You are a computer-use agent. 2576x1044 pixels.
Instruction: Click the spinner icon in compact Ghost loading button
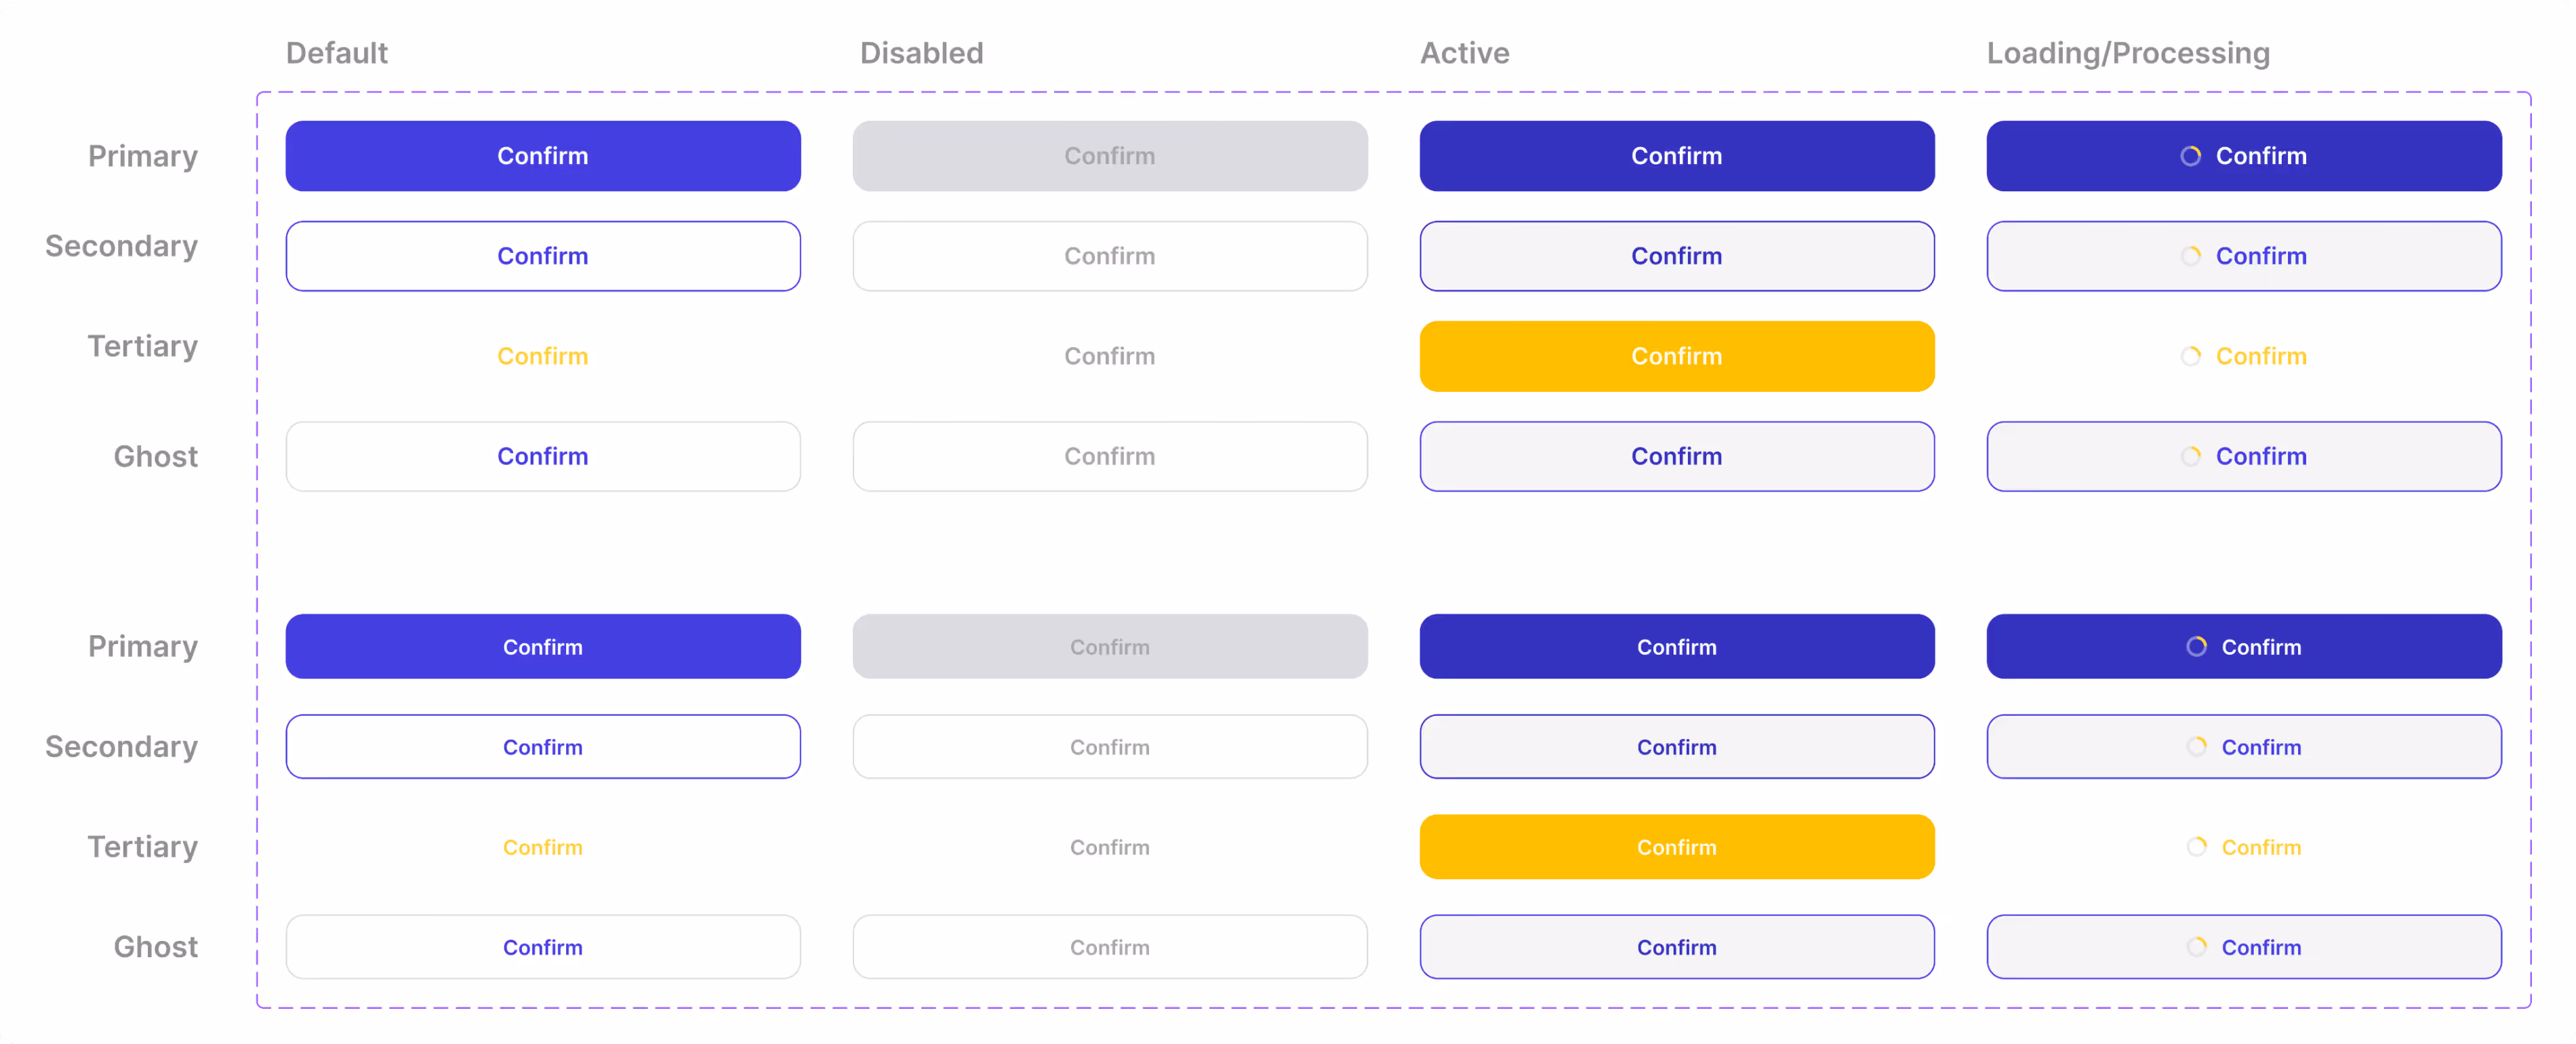(2196, 946)
